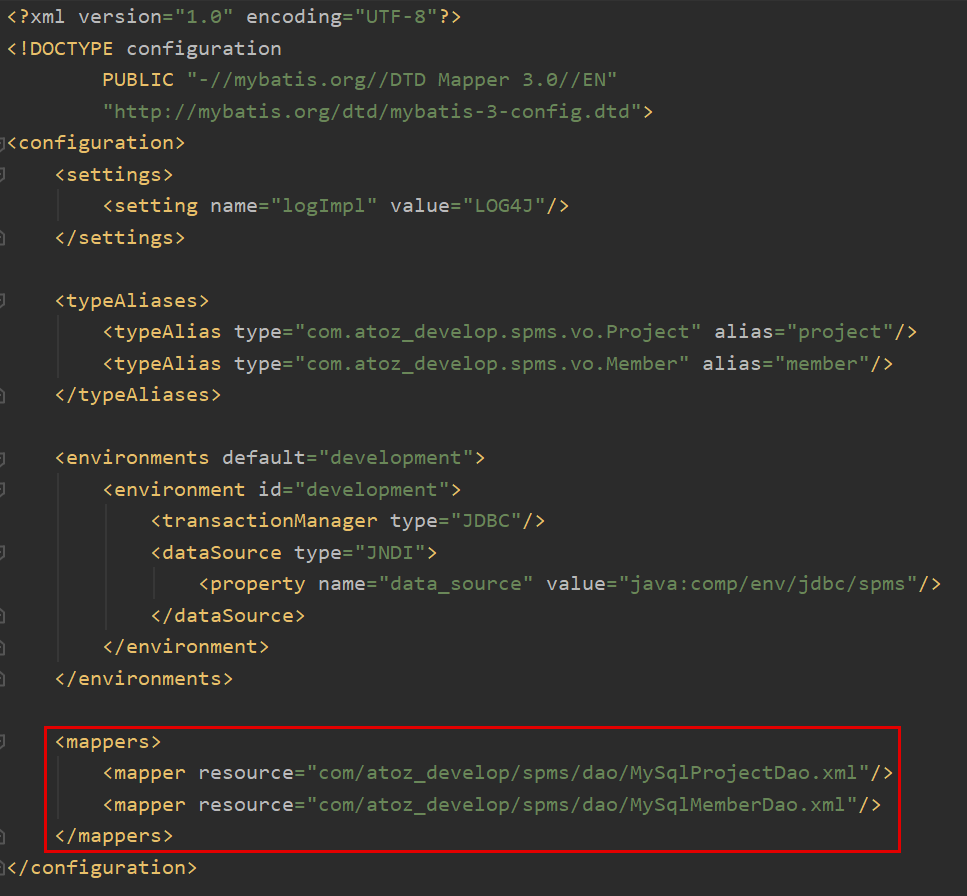Click the xml version "1.0" value
This screenshot has height=896, width=967.
point(204,17)
